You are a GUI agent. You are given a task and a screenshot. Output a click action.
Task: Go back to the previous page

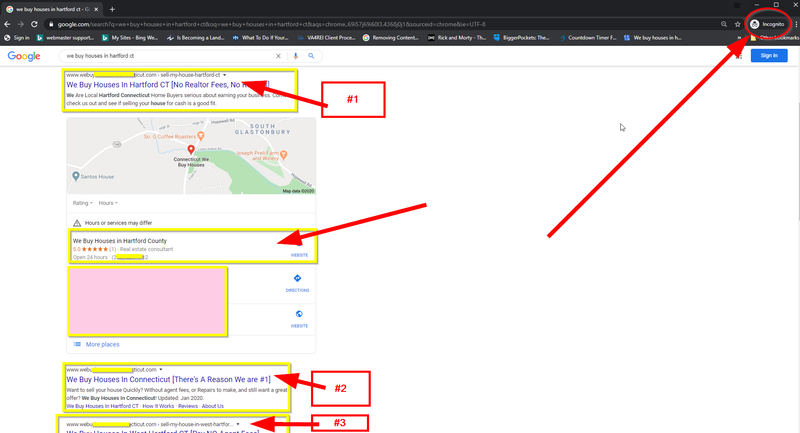pos(7,24)
